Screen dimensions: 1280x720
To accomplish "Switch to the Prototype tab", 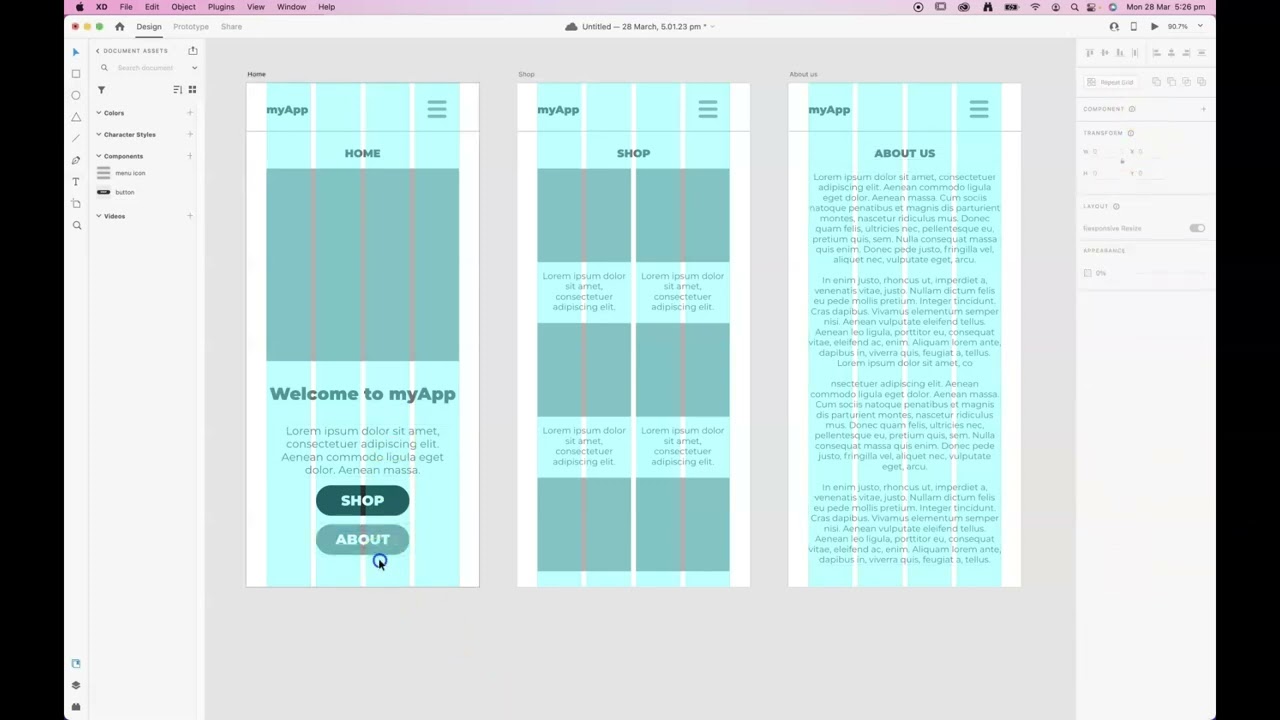I will 190,27.
